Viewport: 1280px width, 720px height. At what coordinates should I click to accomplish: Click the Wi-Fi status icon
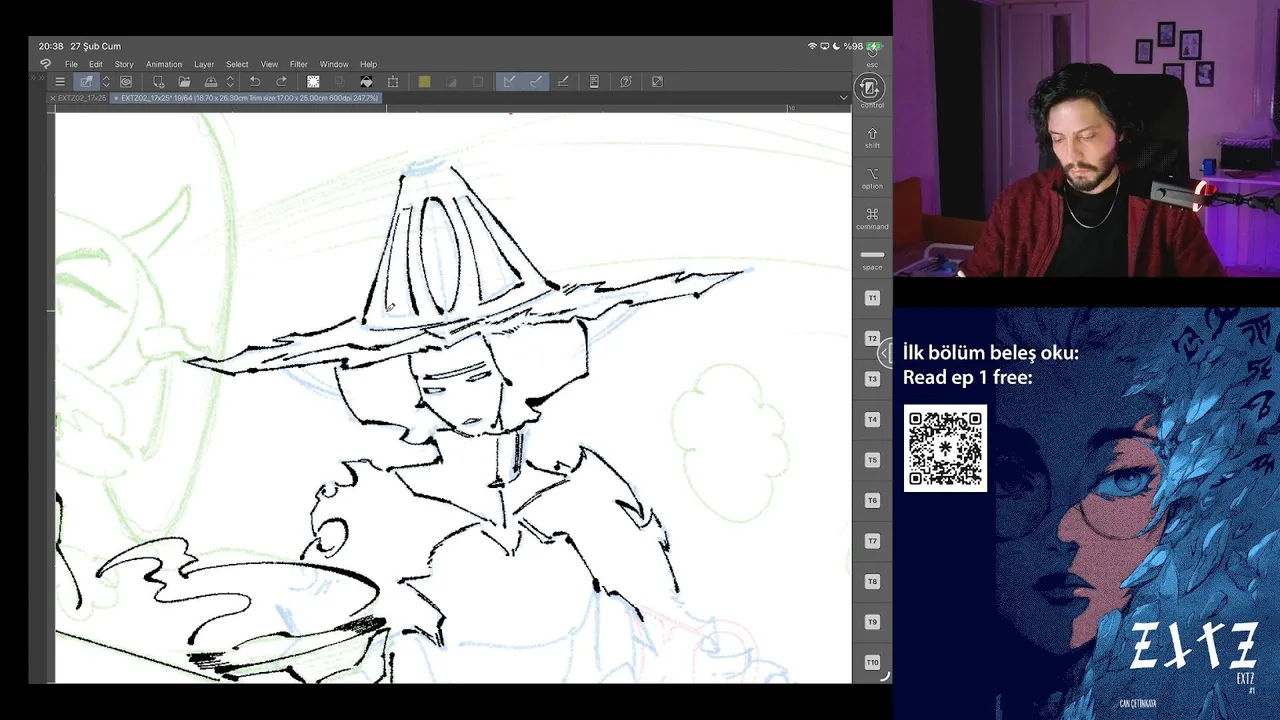pos(812,46)
